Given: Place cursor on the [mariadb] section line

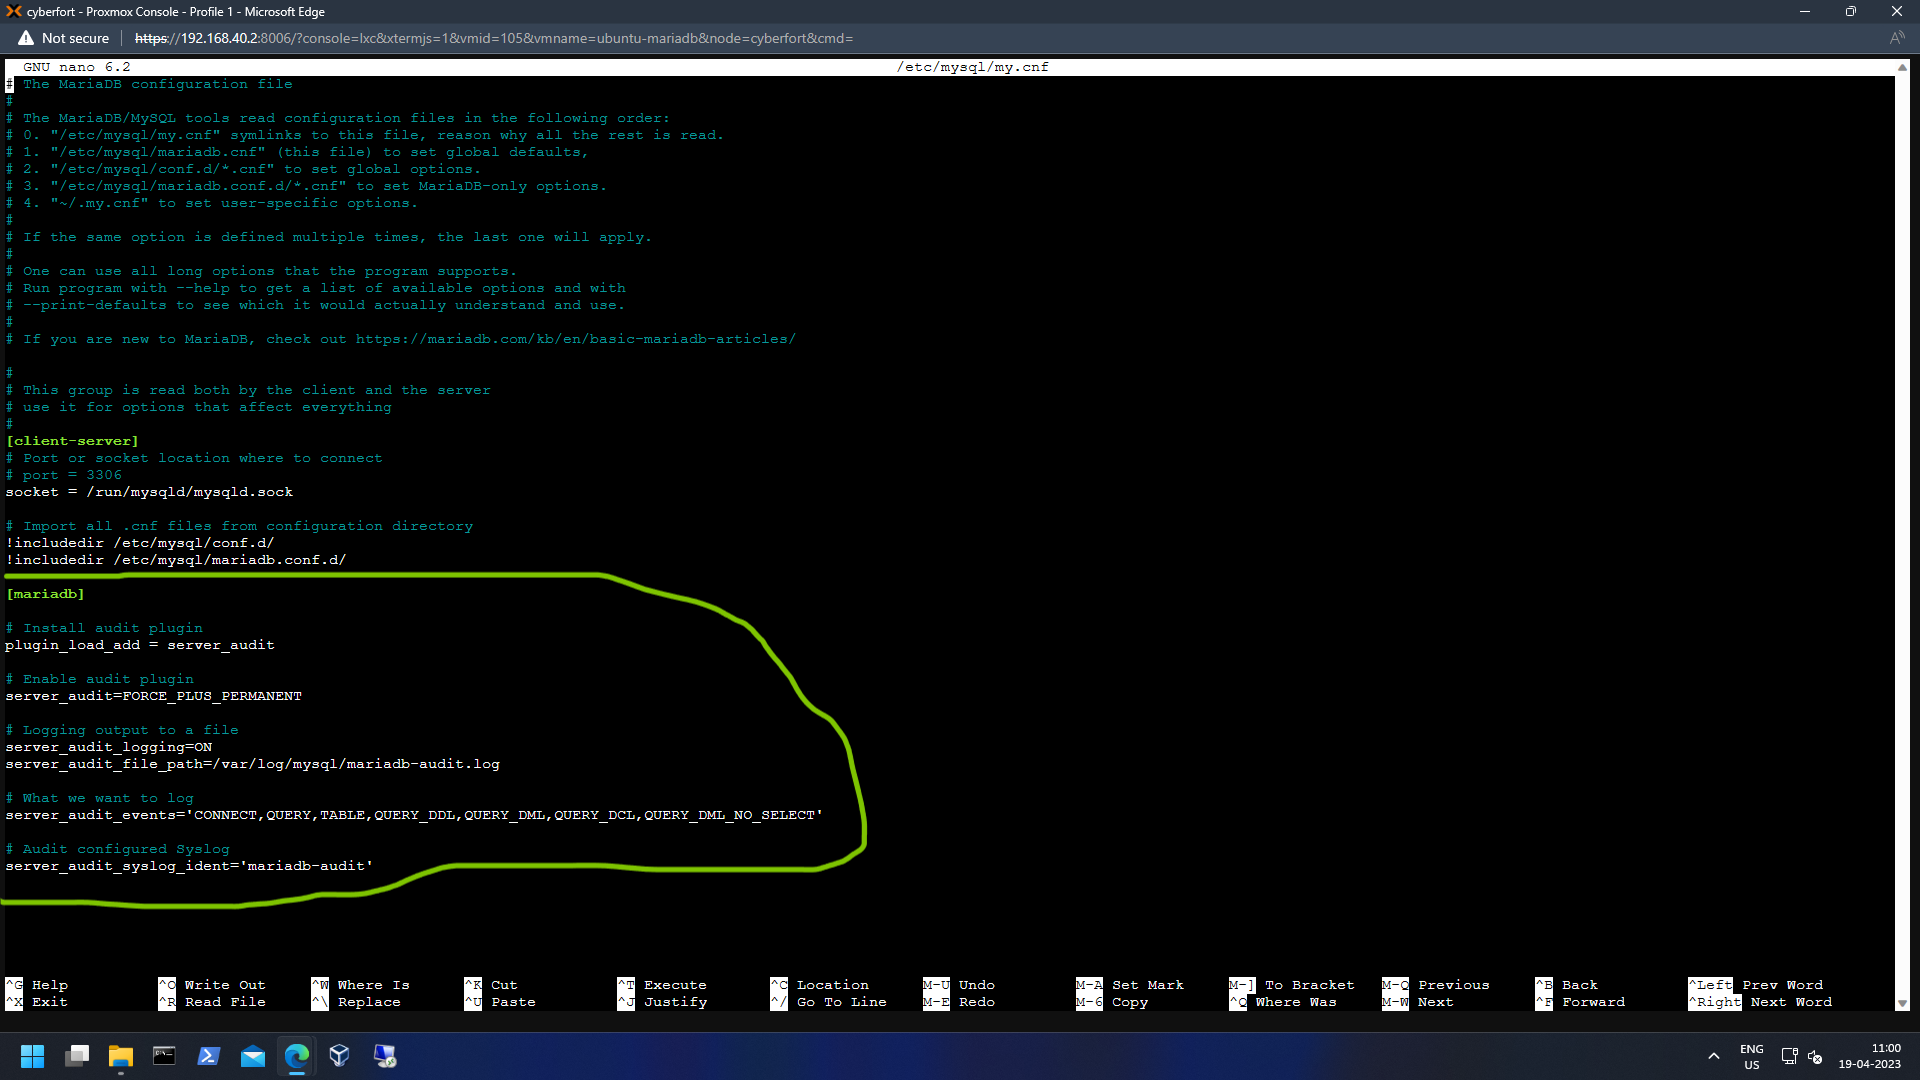Looking at the screenshot, I should (46, 594).
